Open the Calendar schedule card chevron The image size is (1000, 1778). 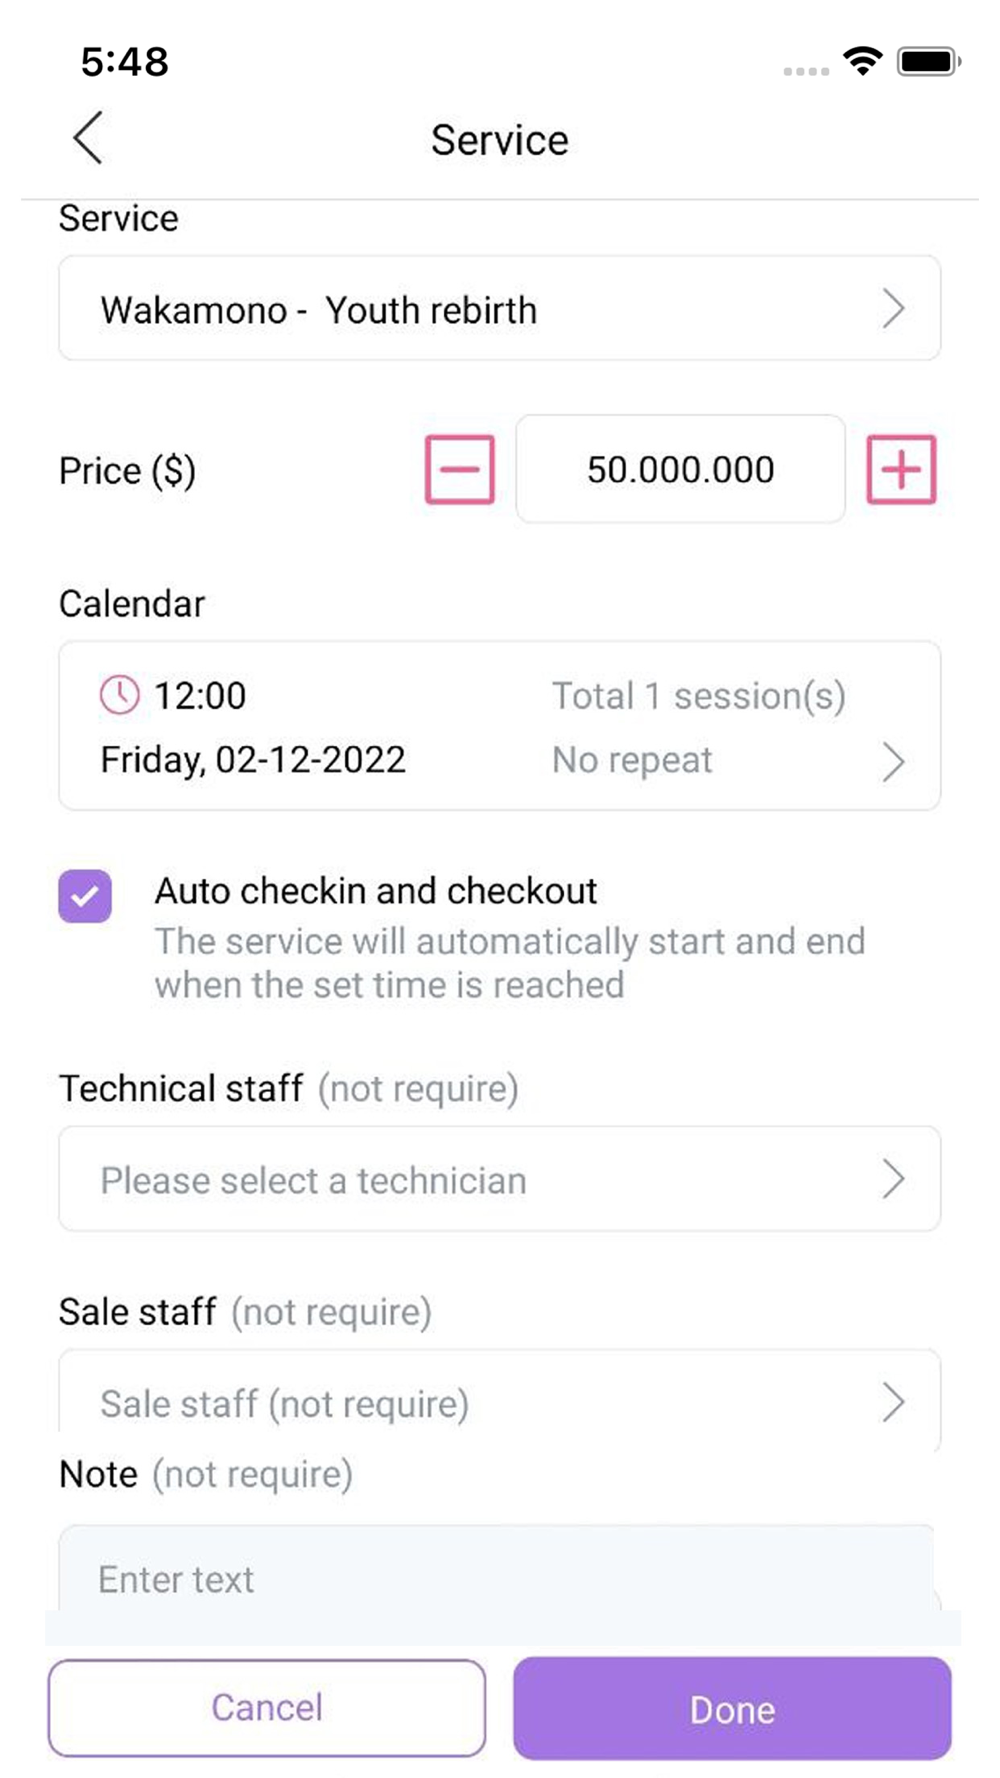(x=893, y=762)
